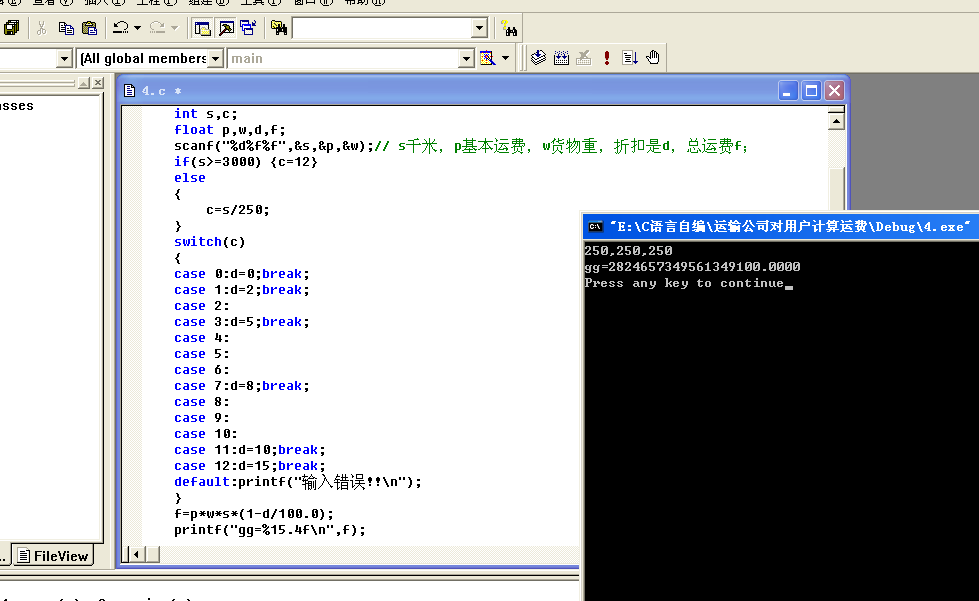Viewport: 979px width, 601px height.
Task: Click the red exclamation Execute Program icon
Action: 606,58
